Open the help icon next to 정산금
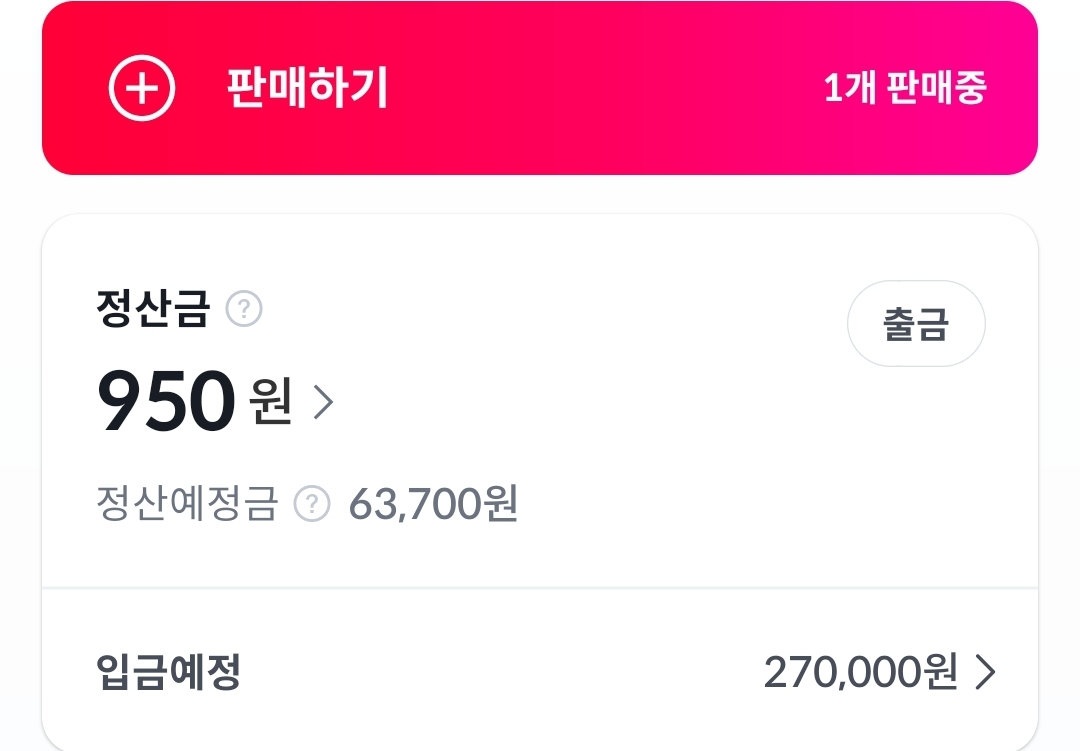Viewport: 1080px width, 751px height. point(244,309)
